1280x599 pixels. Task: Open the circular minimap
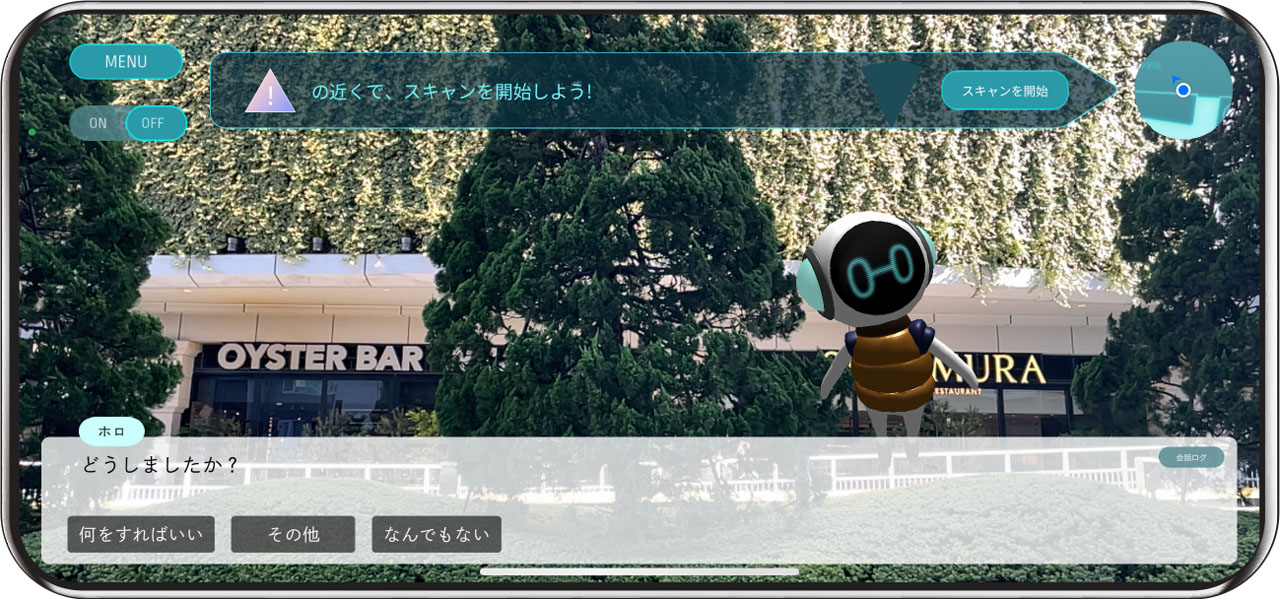point(1183,90)
